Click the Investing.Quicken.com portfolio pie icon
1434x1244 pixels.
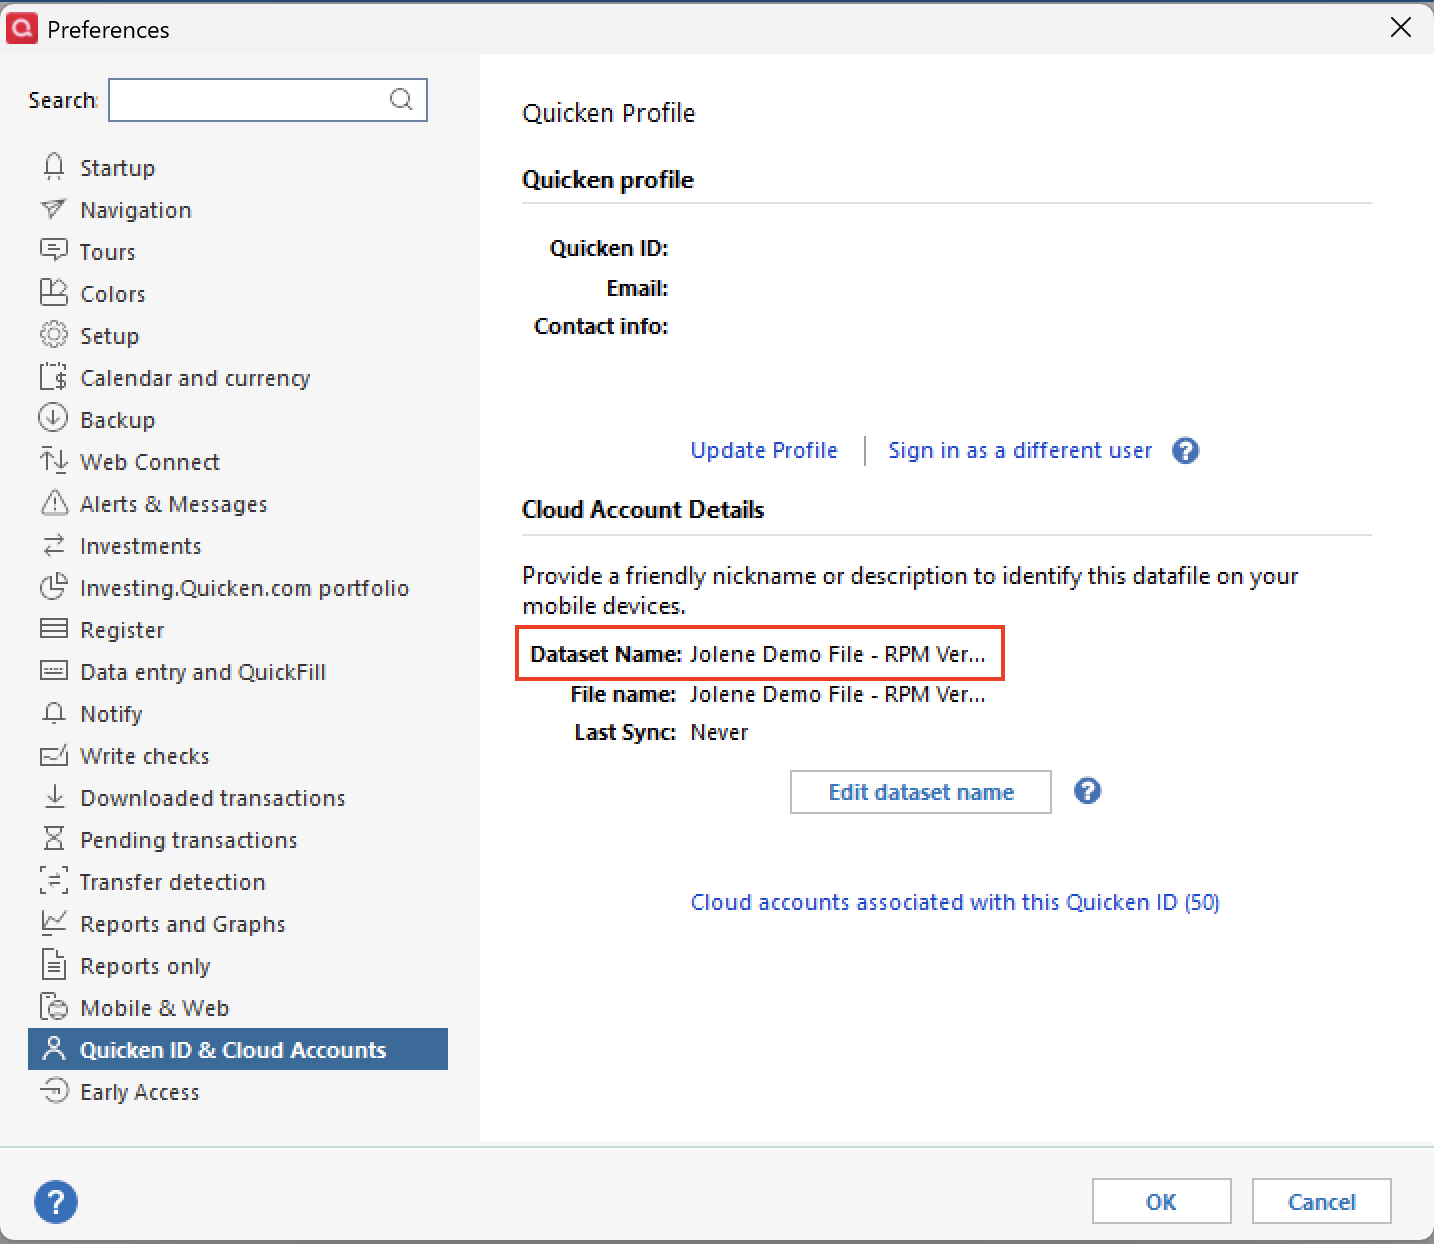pyautogui.click(x=54, y=587)
